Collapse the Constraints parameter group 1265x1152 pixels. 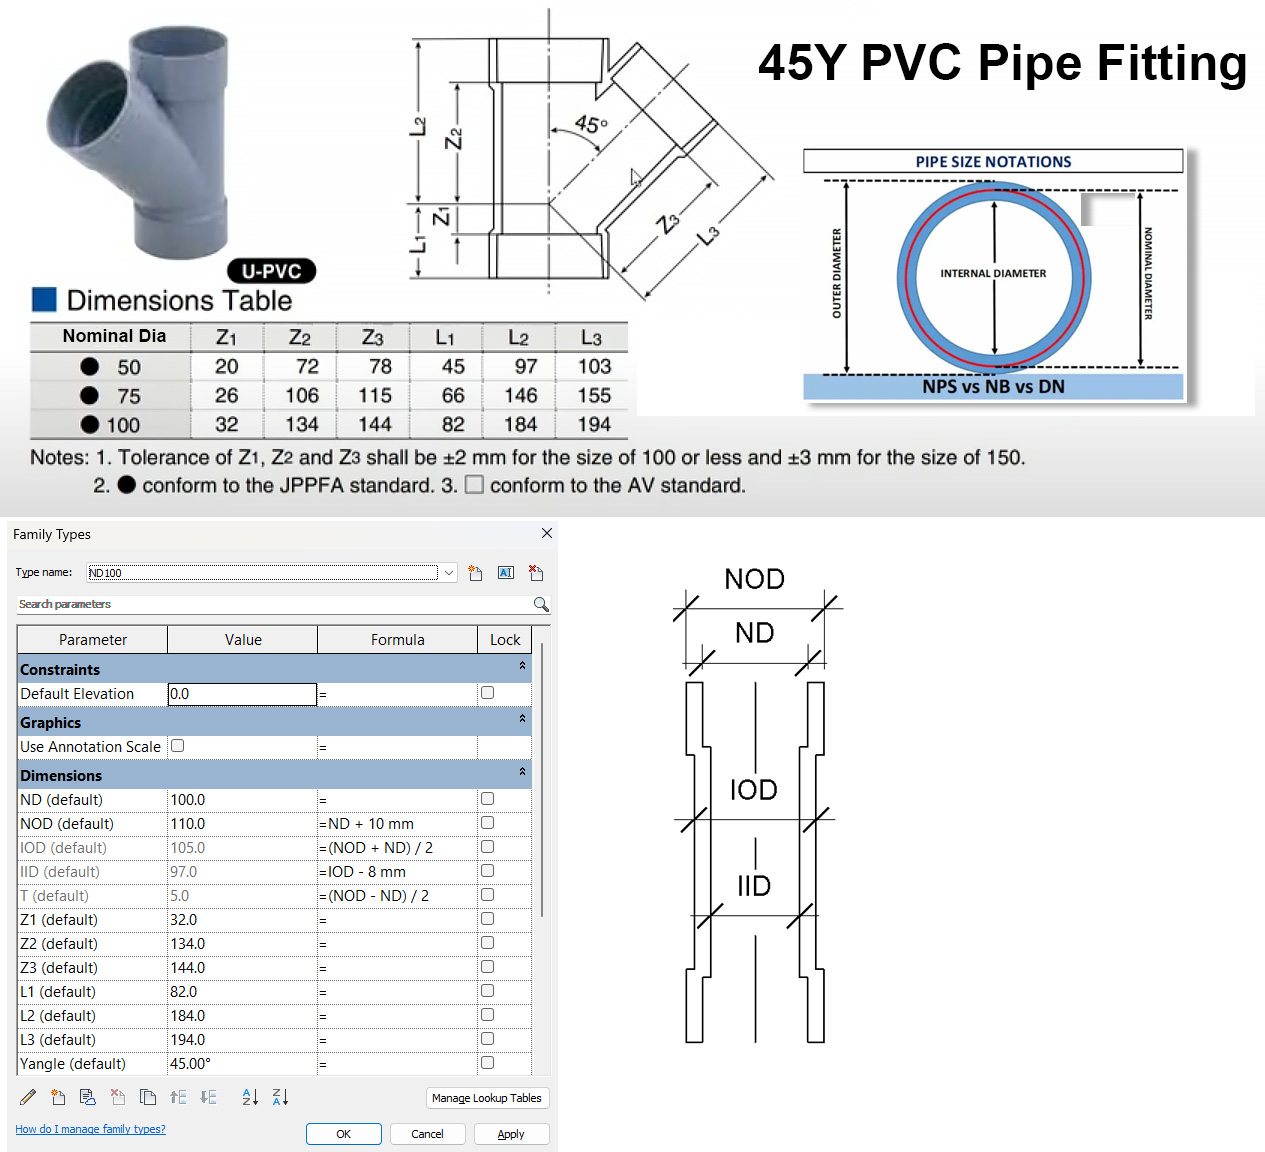522,666
